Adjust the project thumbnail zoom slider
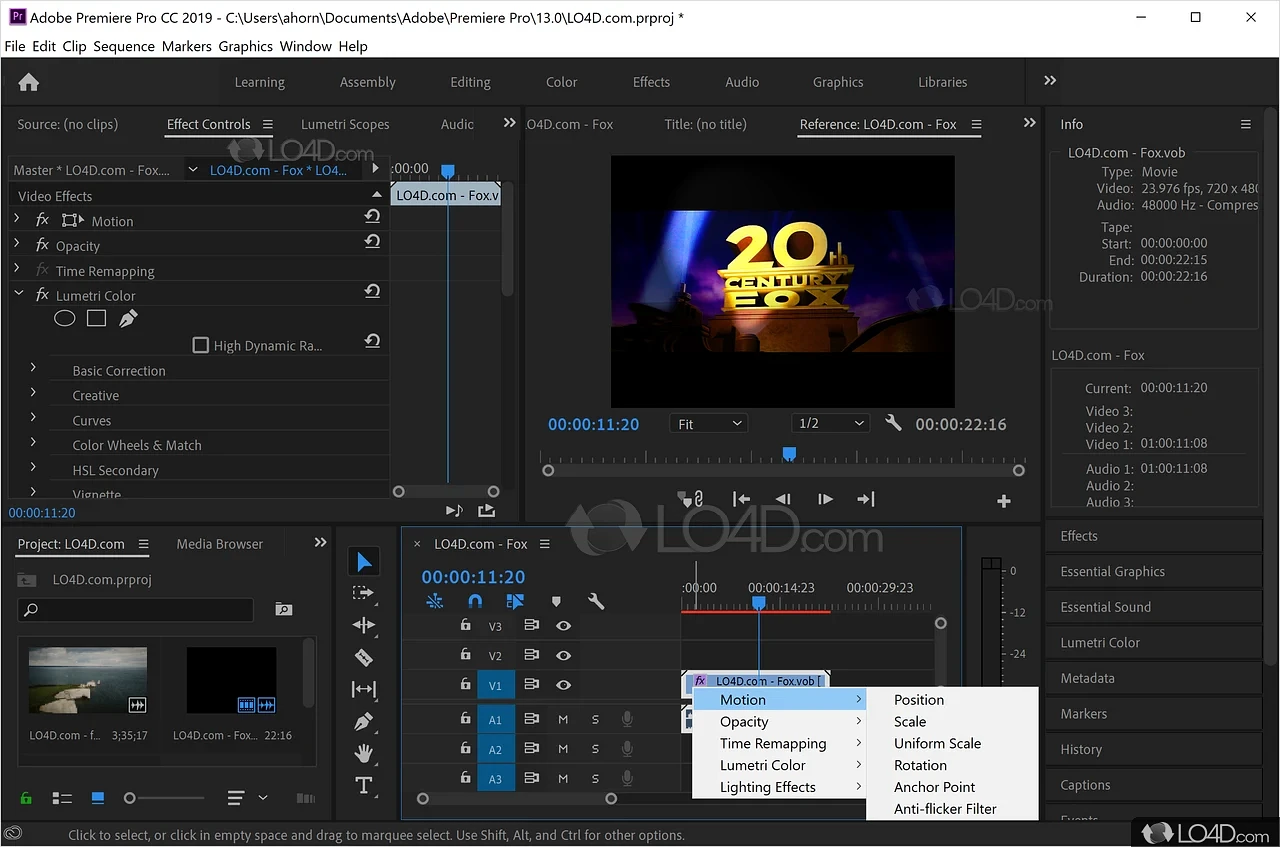The width and height of the screenshot is (1280, 847). pos(130,798)
